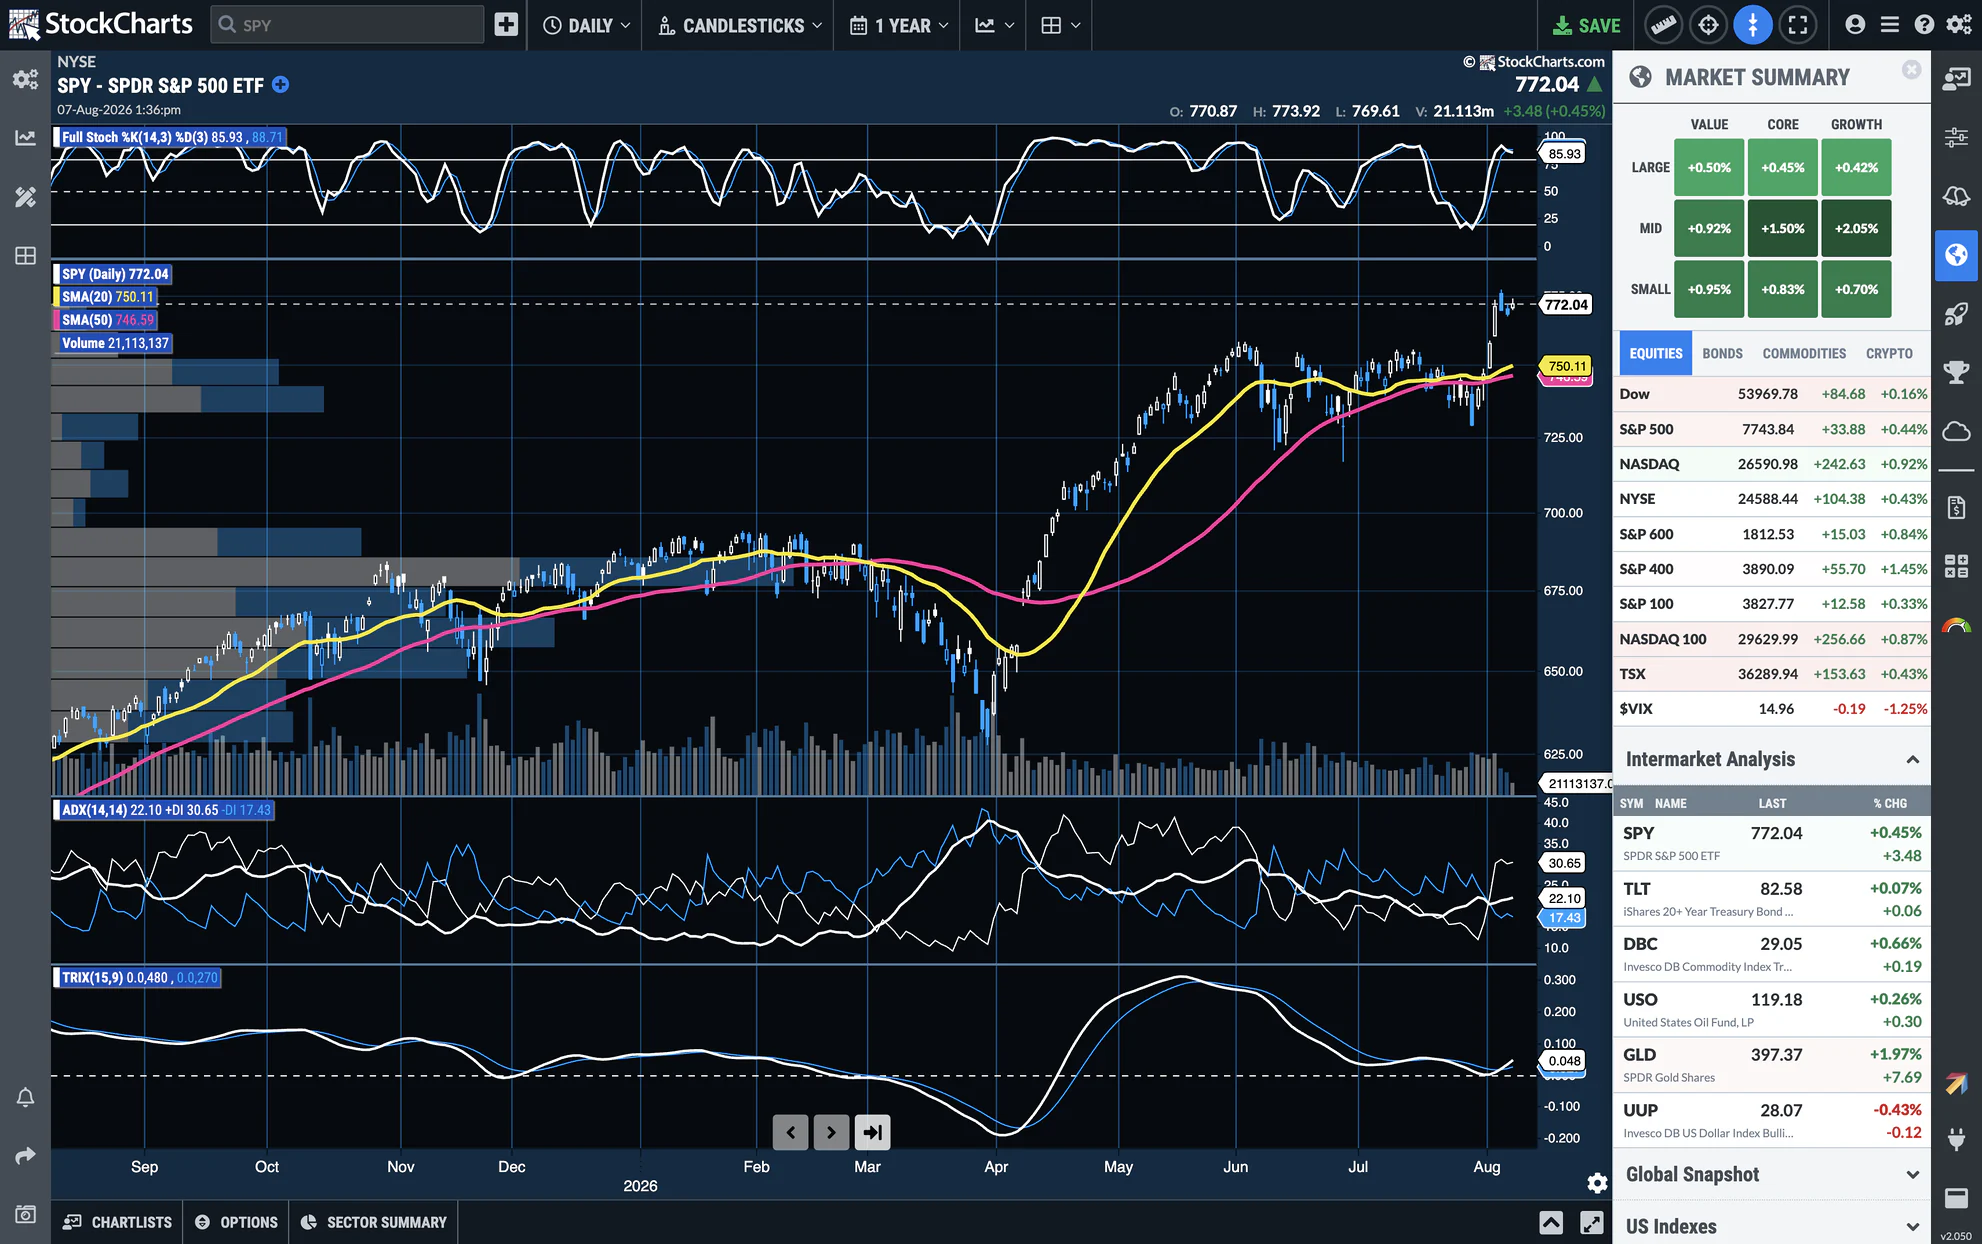The image size is (1982, 1244).
Task: Open the top-right settings gears
Action: 1959,25
